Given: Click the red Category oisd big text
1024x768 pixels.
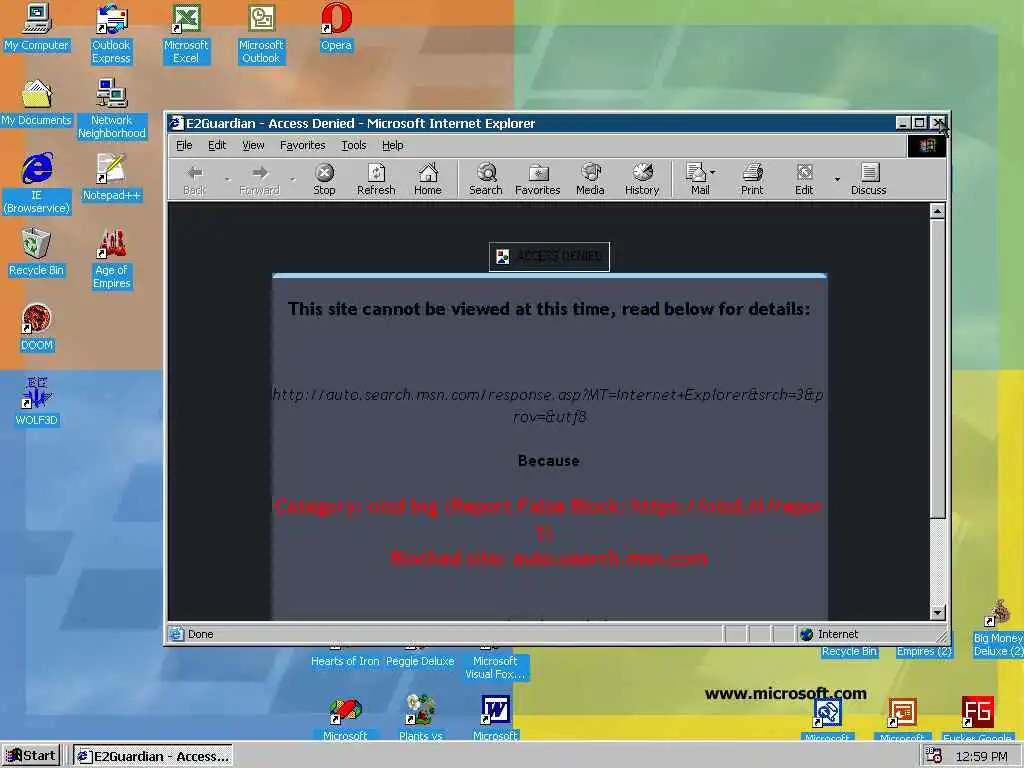Looking at the screenshot, I should [x=549, y=519].
